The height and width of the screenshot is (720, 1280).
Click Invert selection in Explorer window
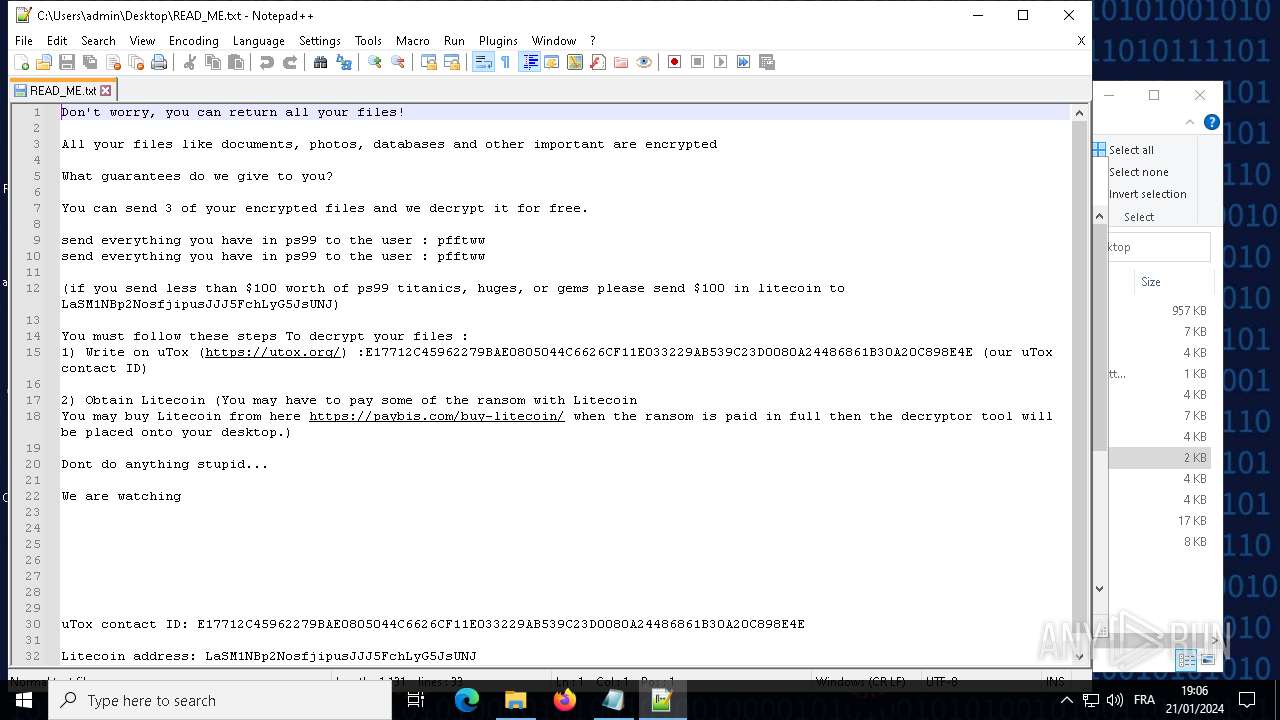[x=1147, y=194]
